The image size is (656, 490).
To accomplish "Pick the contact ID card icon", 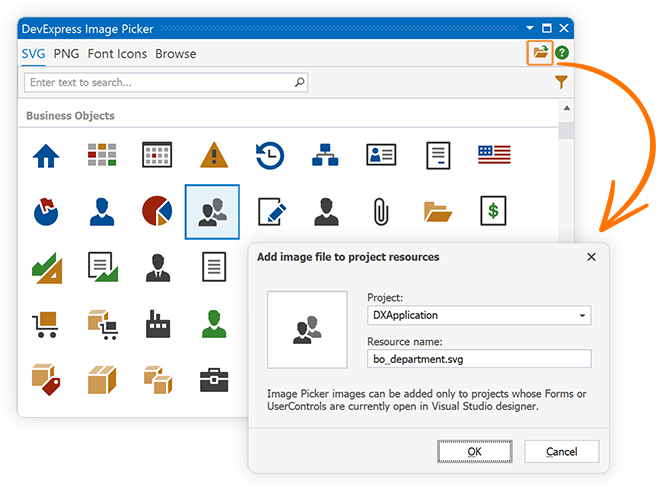I will [381, 155].
